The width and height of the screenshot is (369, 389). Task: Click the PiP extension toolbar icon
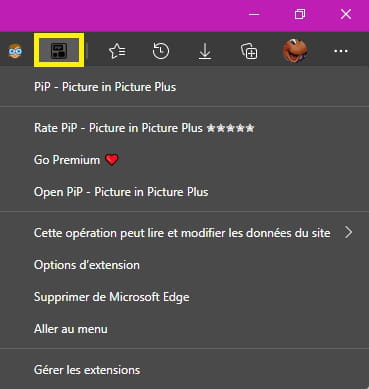[59, 50]
